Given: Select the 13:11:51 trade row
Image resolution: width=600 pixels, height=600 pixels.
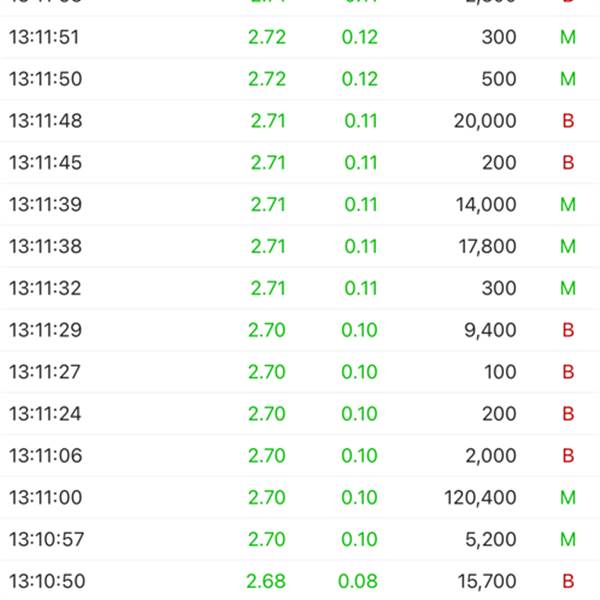Looking at the screenshot, I should coord(300,37).
